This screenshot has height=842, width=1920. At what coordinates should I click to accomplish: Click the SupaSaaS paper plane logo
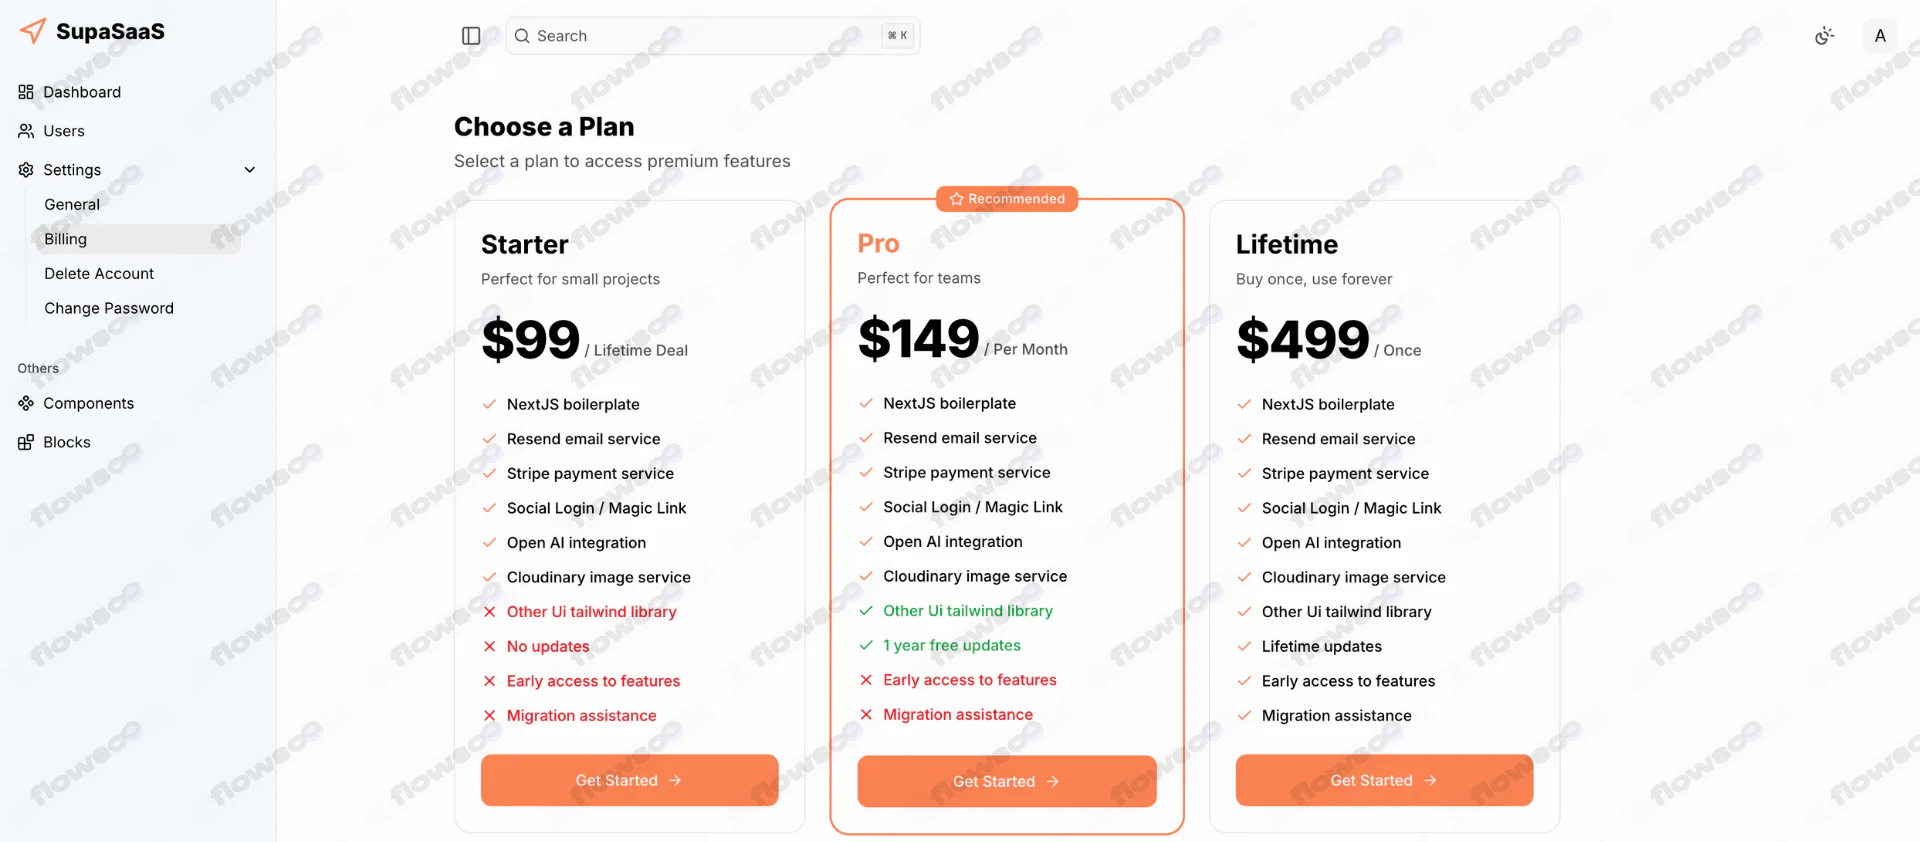pos(33,31)
